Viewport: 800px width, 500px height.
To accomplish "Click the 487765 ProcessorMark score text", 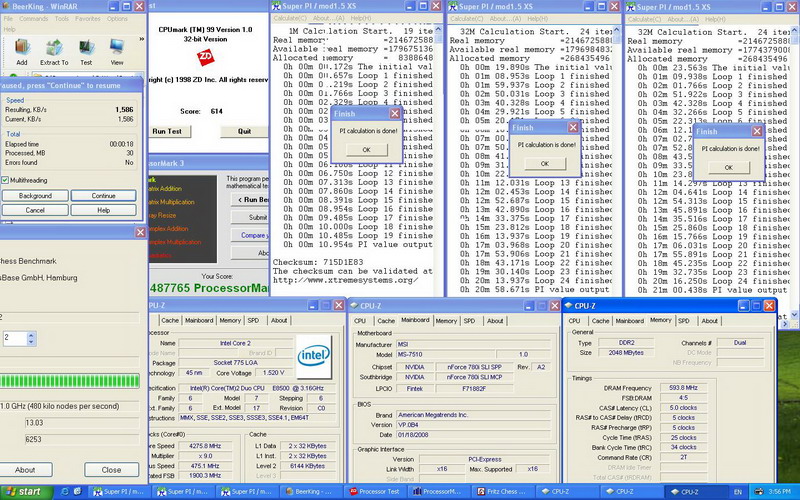I will point(209,288).
